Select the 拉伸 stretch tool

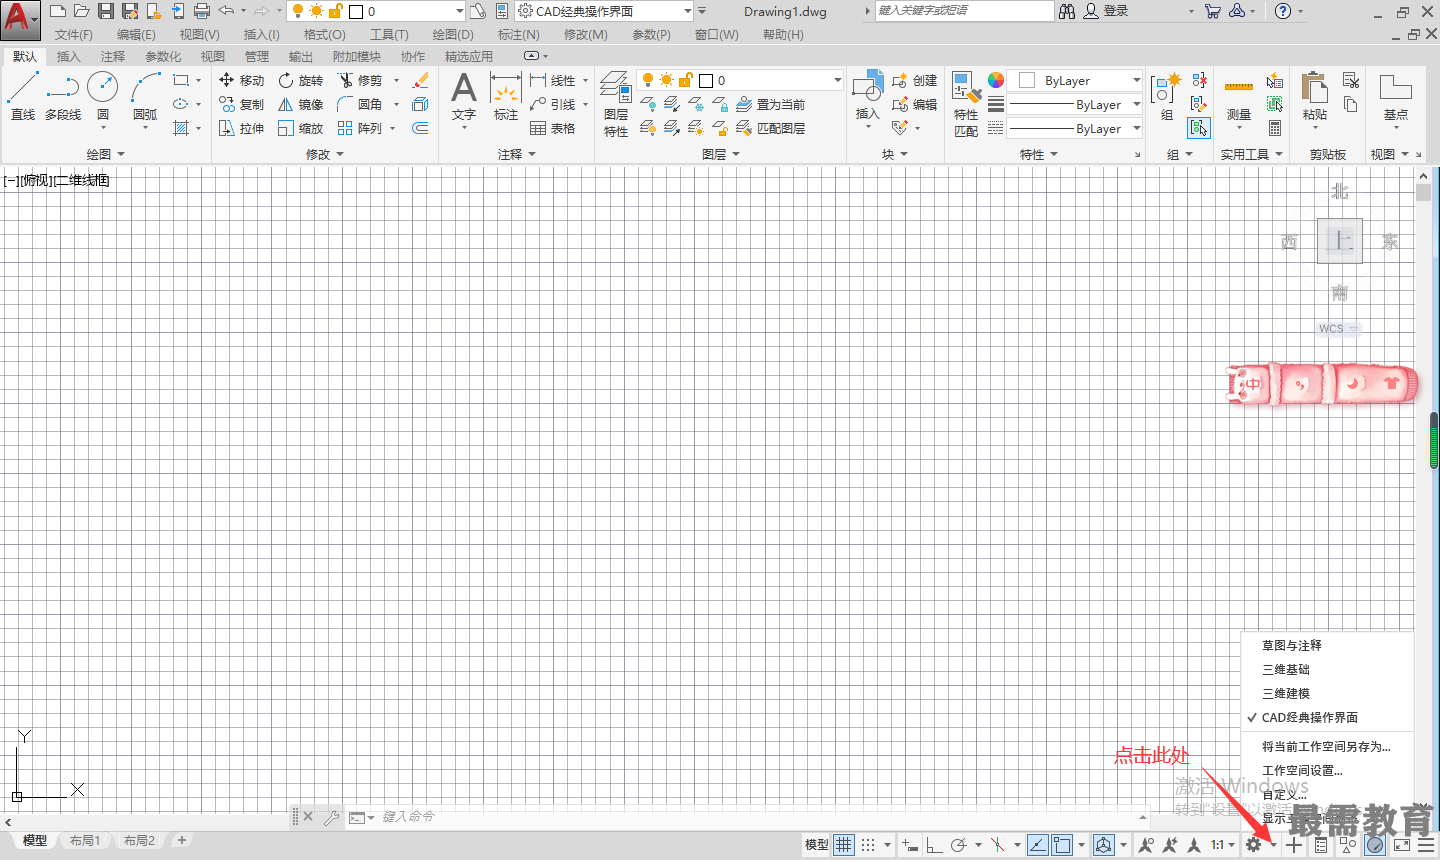tap(241, 128)
